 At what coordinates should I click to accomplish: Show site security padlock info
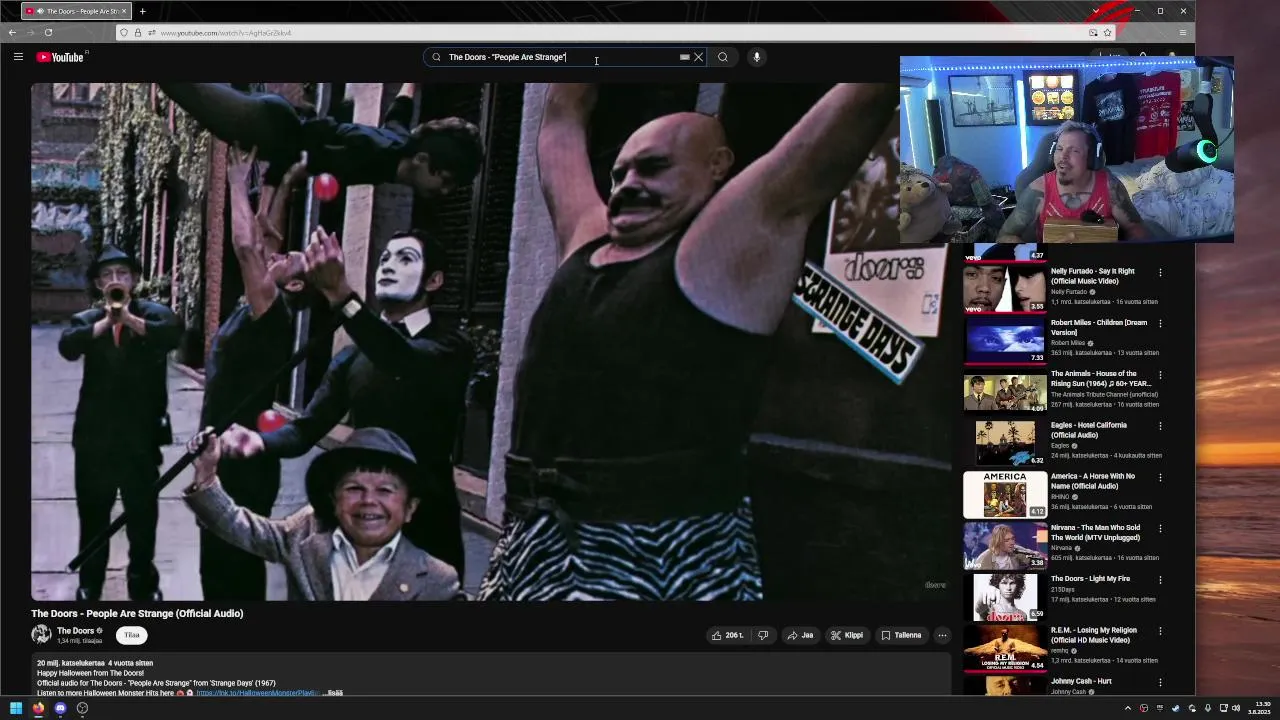(138, 33)
